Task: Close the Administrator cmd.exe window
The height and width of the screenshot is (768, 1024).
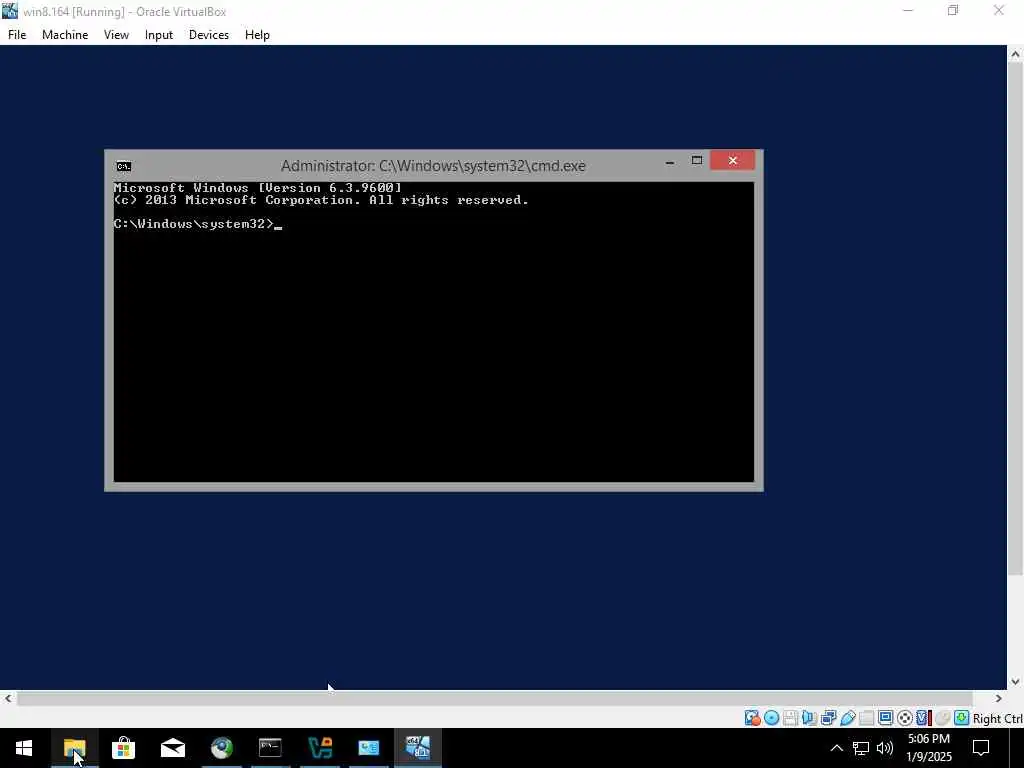Action: (x=732, y=161)
